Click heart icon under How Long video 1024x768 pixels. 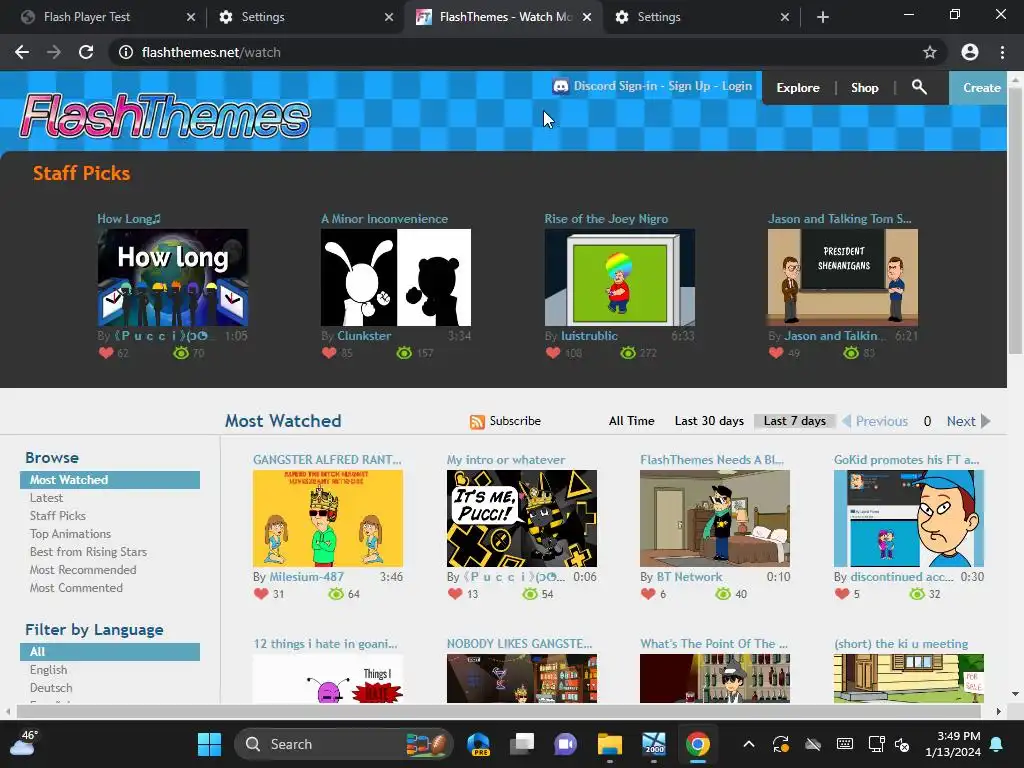(106, 353)
